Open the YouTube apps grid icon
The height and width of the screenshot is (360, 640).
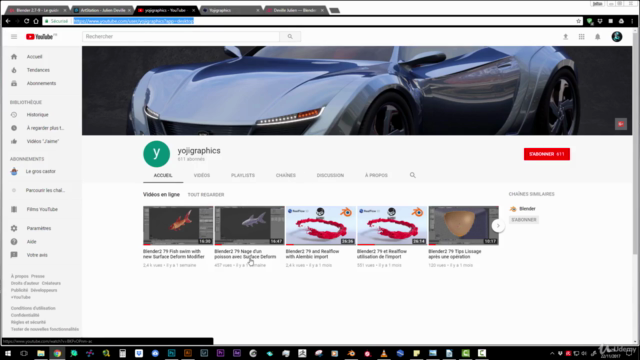tap(582, 37)
